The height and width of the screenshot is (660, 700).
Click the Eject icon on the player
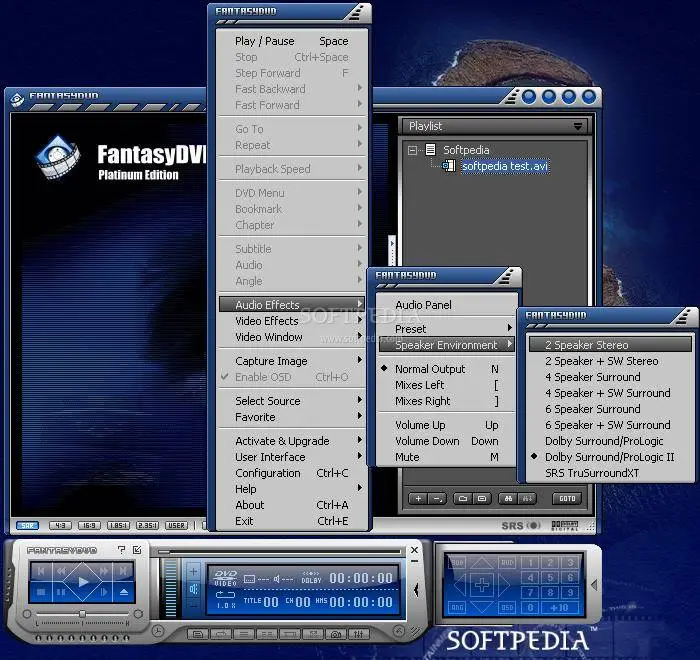point(124,592)
